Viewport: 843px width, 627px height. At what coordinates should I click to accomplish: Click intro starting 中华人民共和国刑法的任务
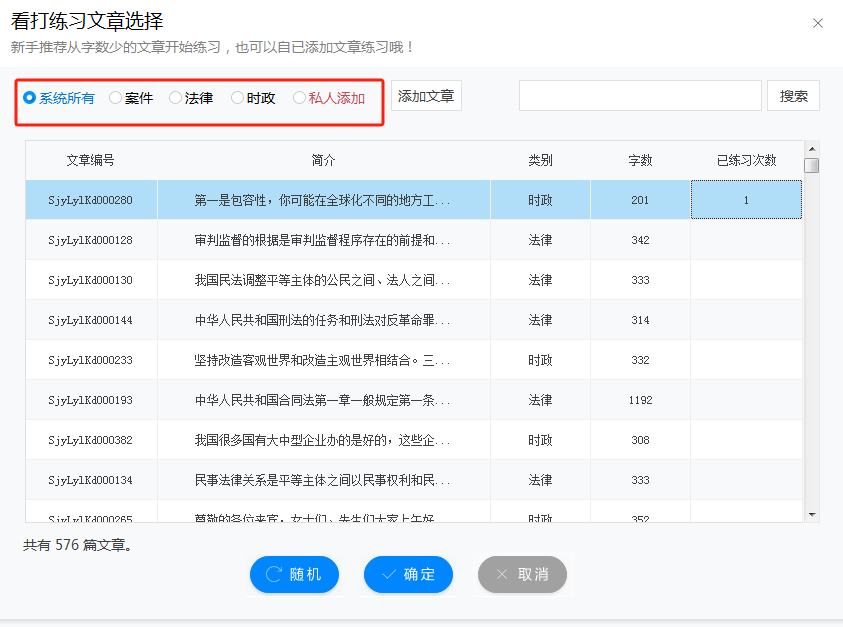[x=323, y=320]
